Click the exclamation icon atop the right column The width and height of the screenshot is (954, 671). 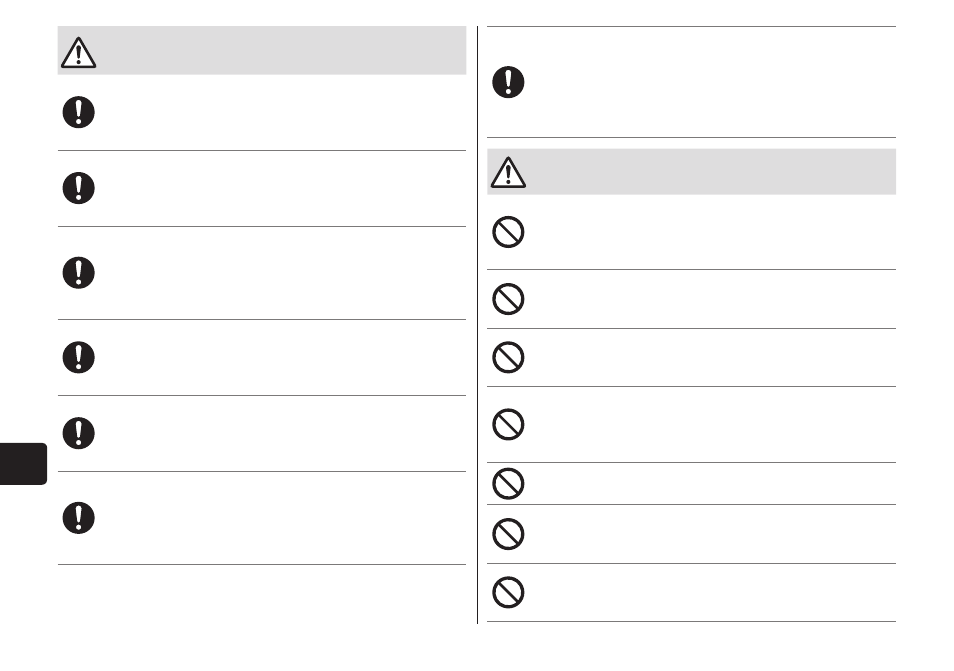(x=508, y=82)
